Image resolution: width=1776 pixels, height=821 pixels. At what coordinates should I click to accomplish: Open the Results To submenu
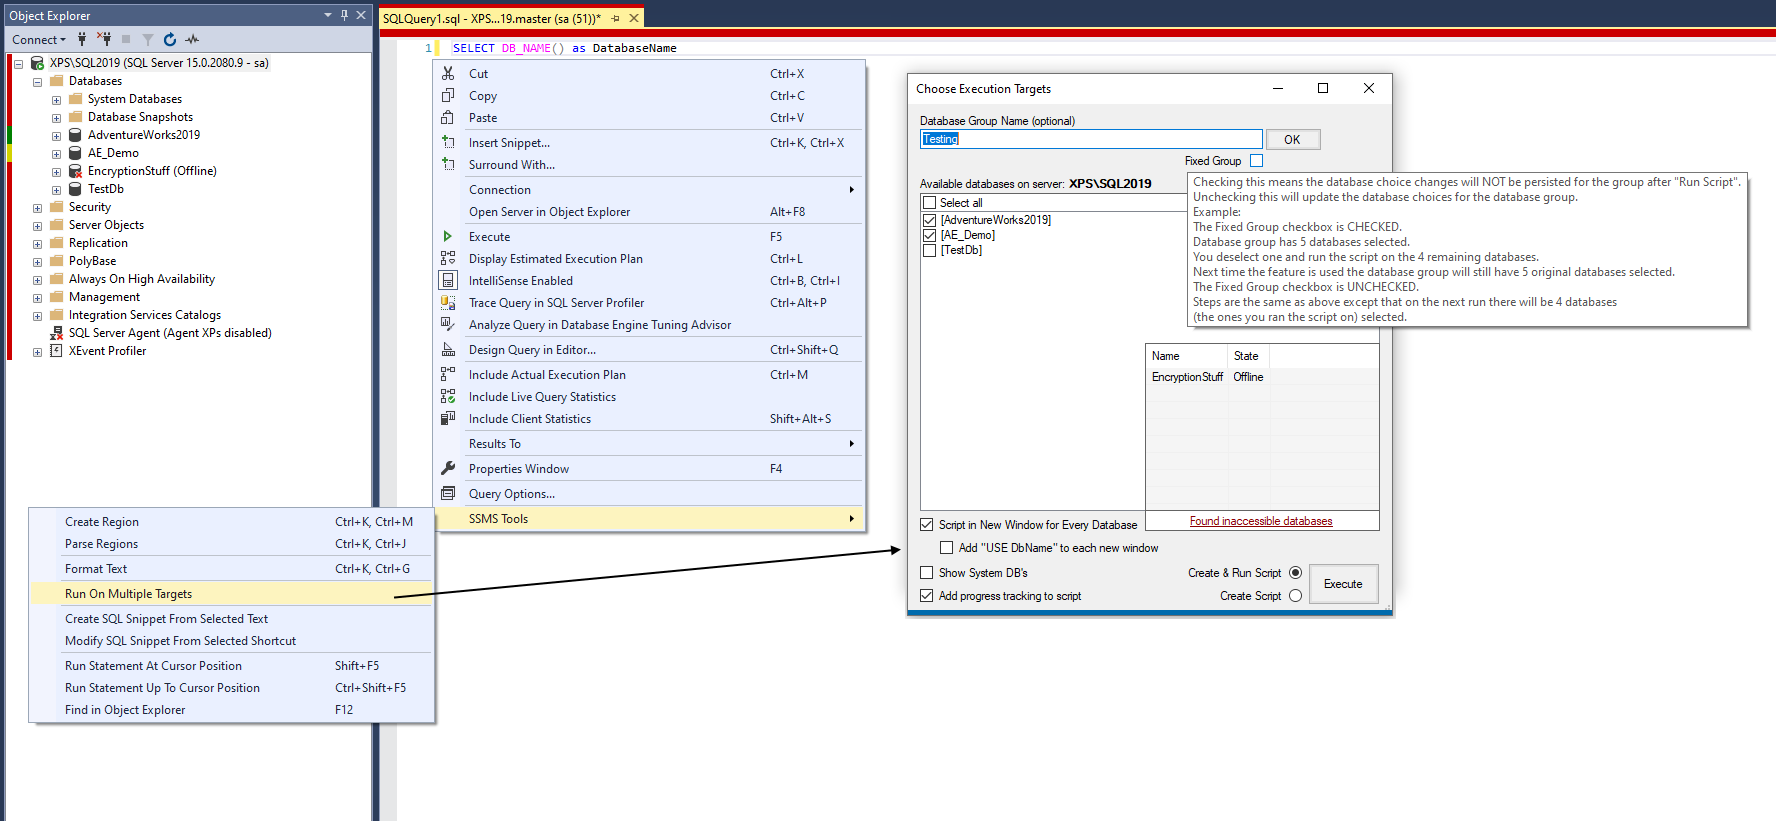pyautogui.click(x=649, y=444)
